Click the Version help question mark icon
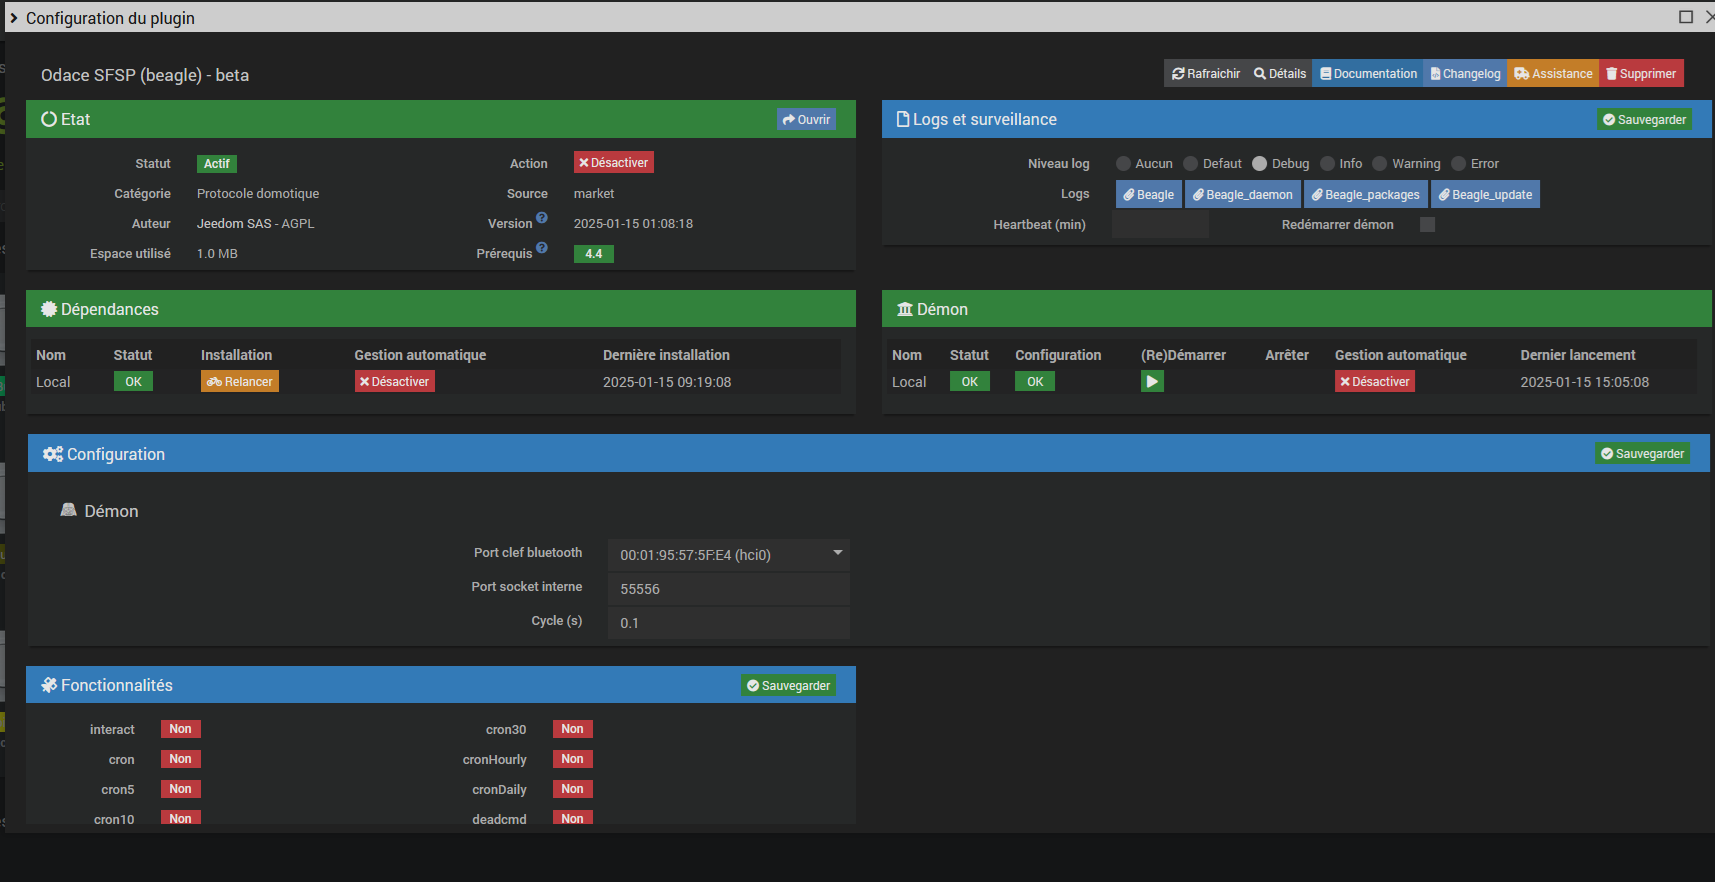Viewport: 1715px width, 882px height. pos(542,218)
